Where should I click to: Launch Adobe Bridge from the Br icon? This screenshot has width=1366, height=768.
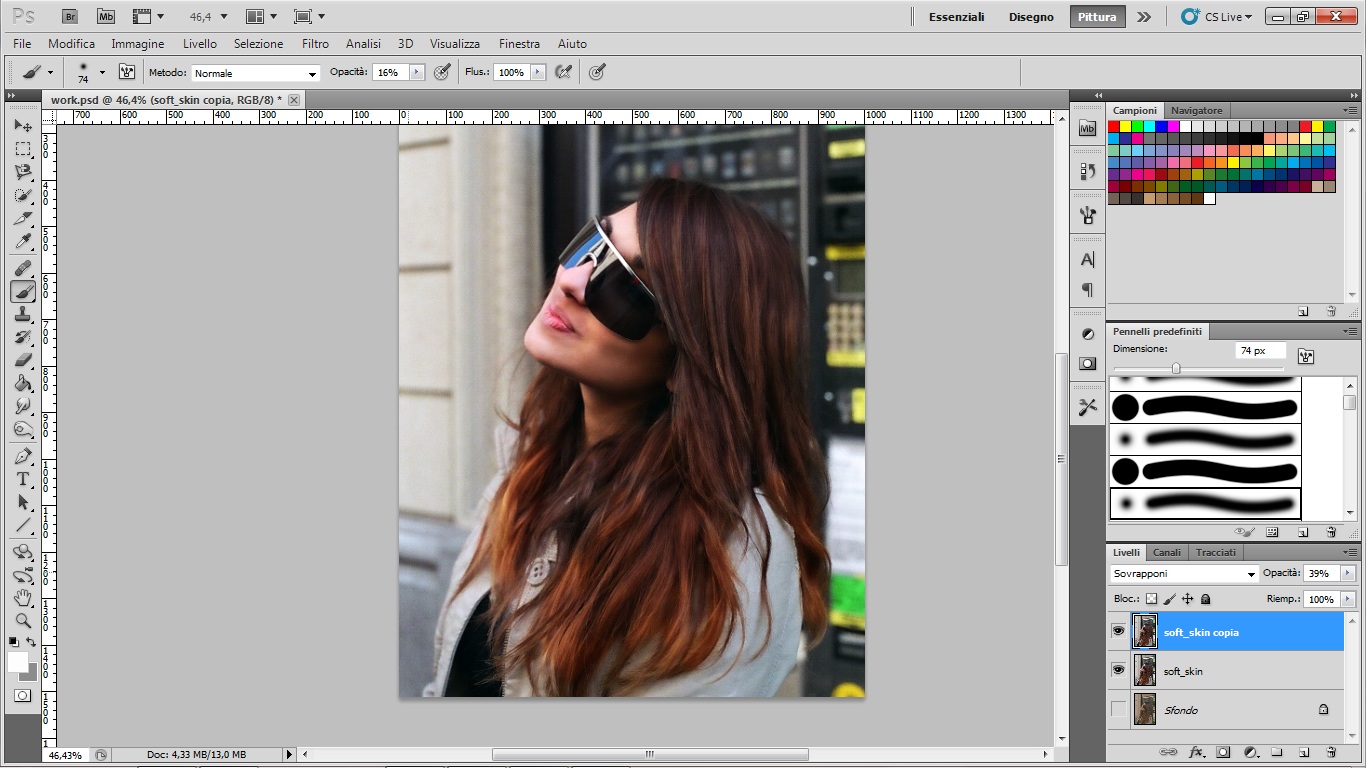click(x=70, y=16)
